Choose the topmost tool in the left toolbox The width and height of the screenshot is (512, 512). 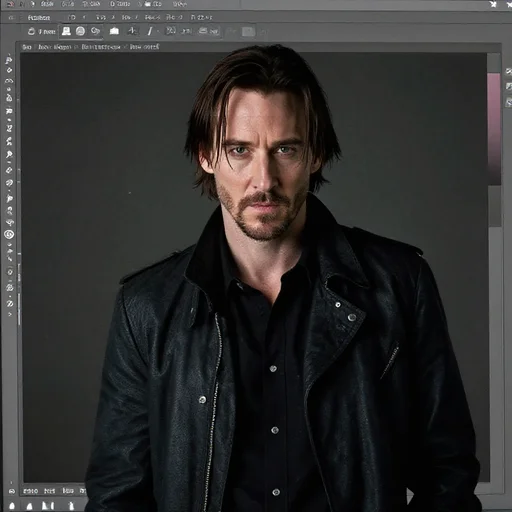coord(9,60)
